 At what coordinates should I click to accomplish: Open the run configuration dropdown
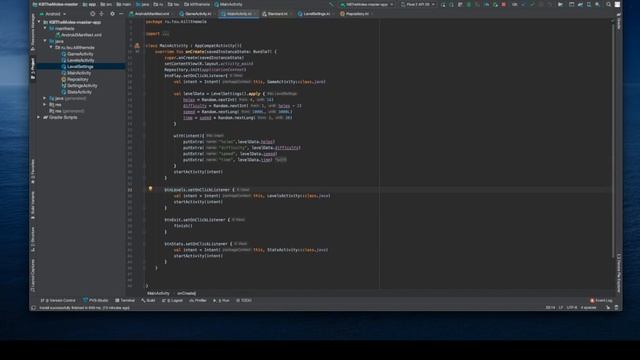pos(367,4)
